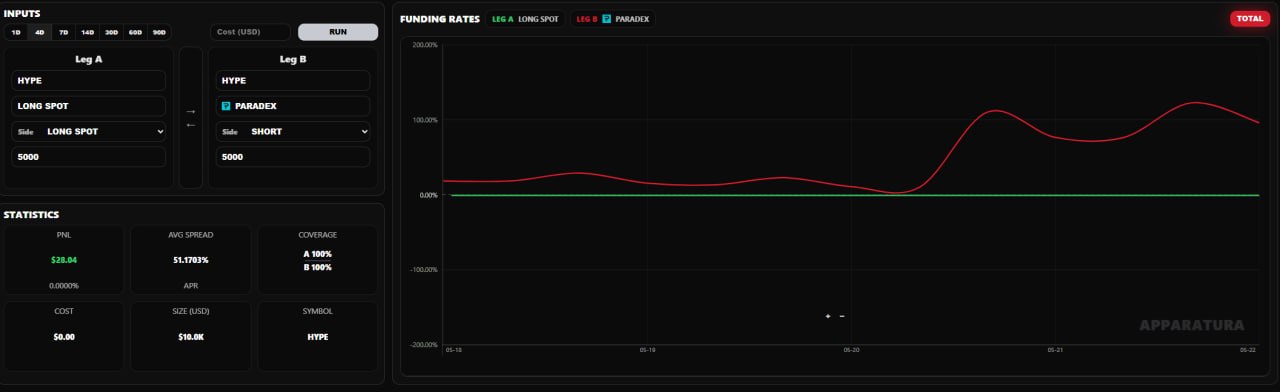Click the 05-19 date label
Viewport: 1280px width, 392px height.
click(647, 351)
